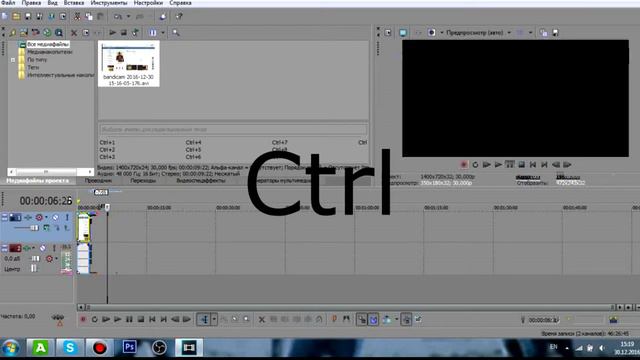Select Теги folder in media tree
640x360 pixels.
(x=33, y=67)
